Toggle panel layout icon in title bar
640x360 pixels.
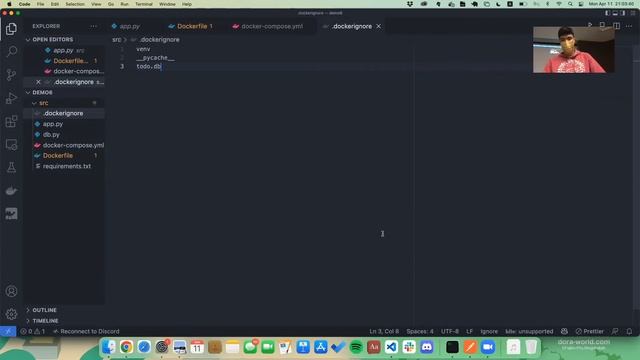tap(615, 13)
